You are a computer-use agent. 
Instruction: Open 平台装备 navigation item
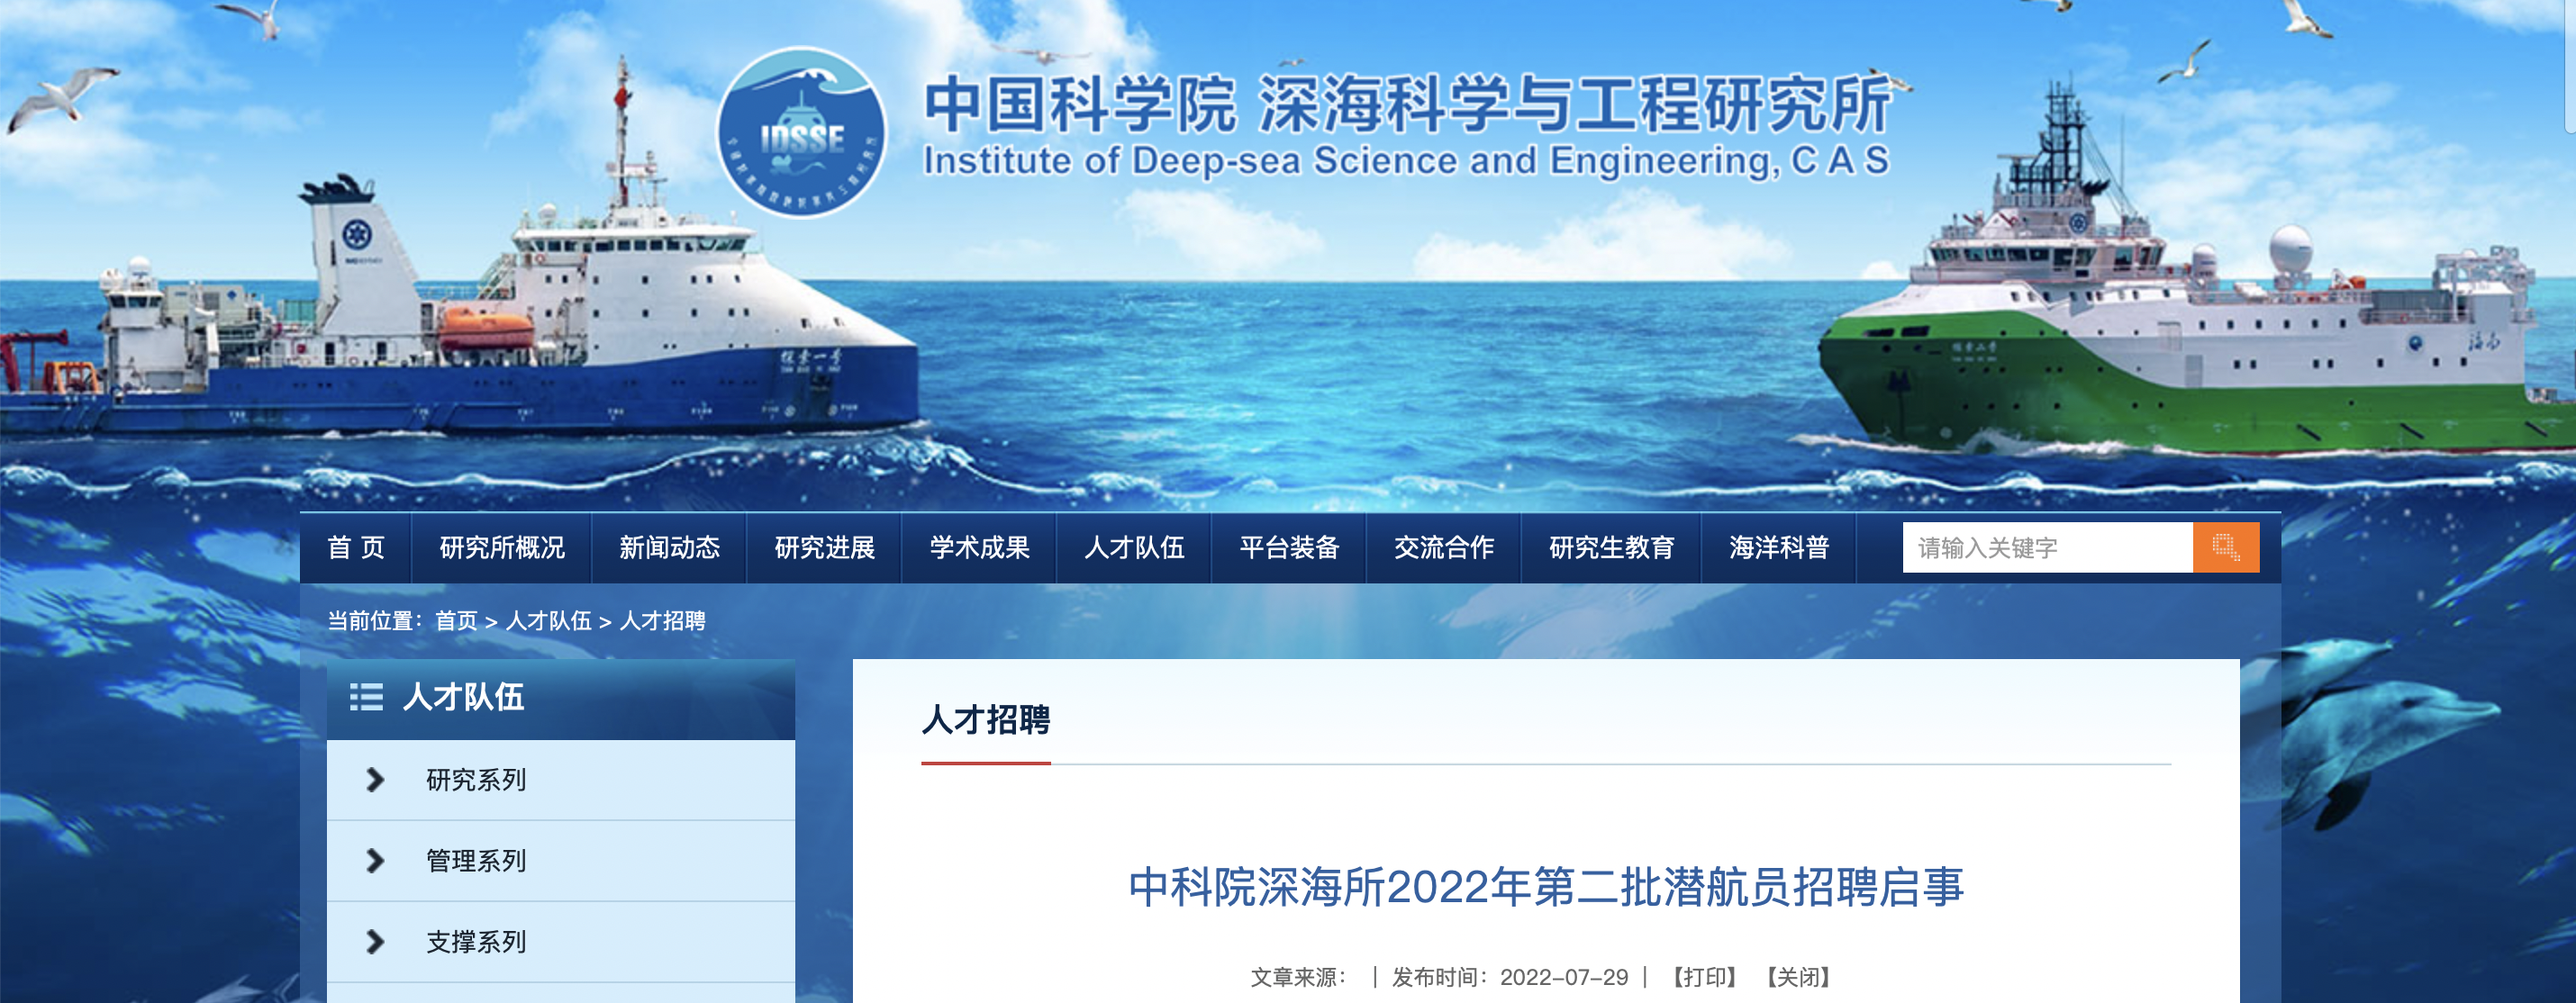coord(1289,548)
